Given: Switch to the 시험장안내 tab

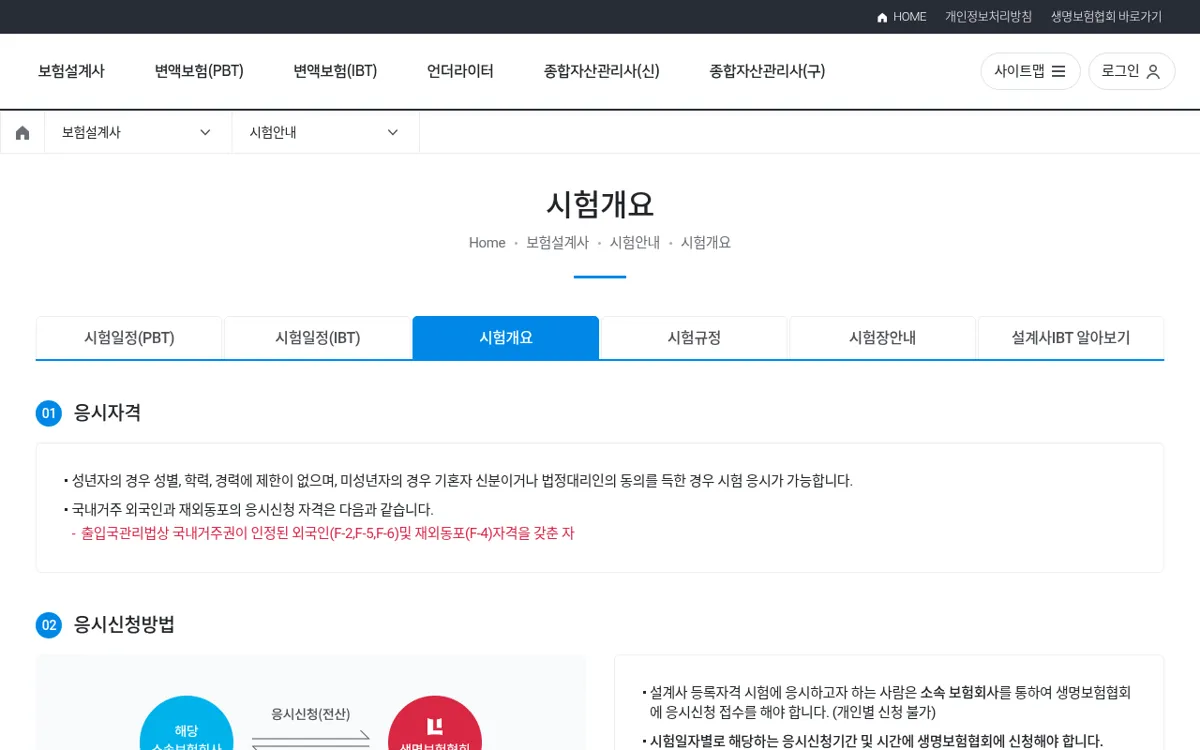Looking at the screenshot, I should [882, 338].
